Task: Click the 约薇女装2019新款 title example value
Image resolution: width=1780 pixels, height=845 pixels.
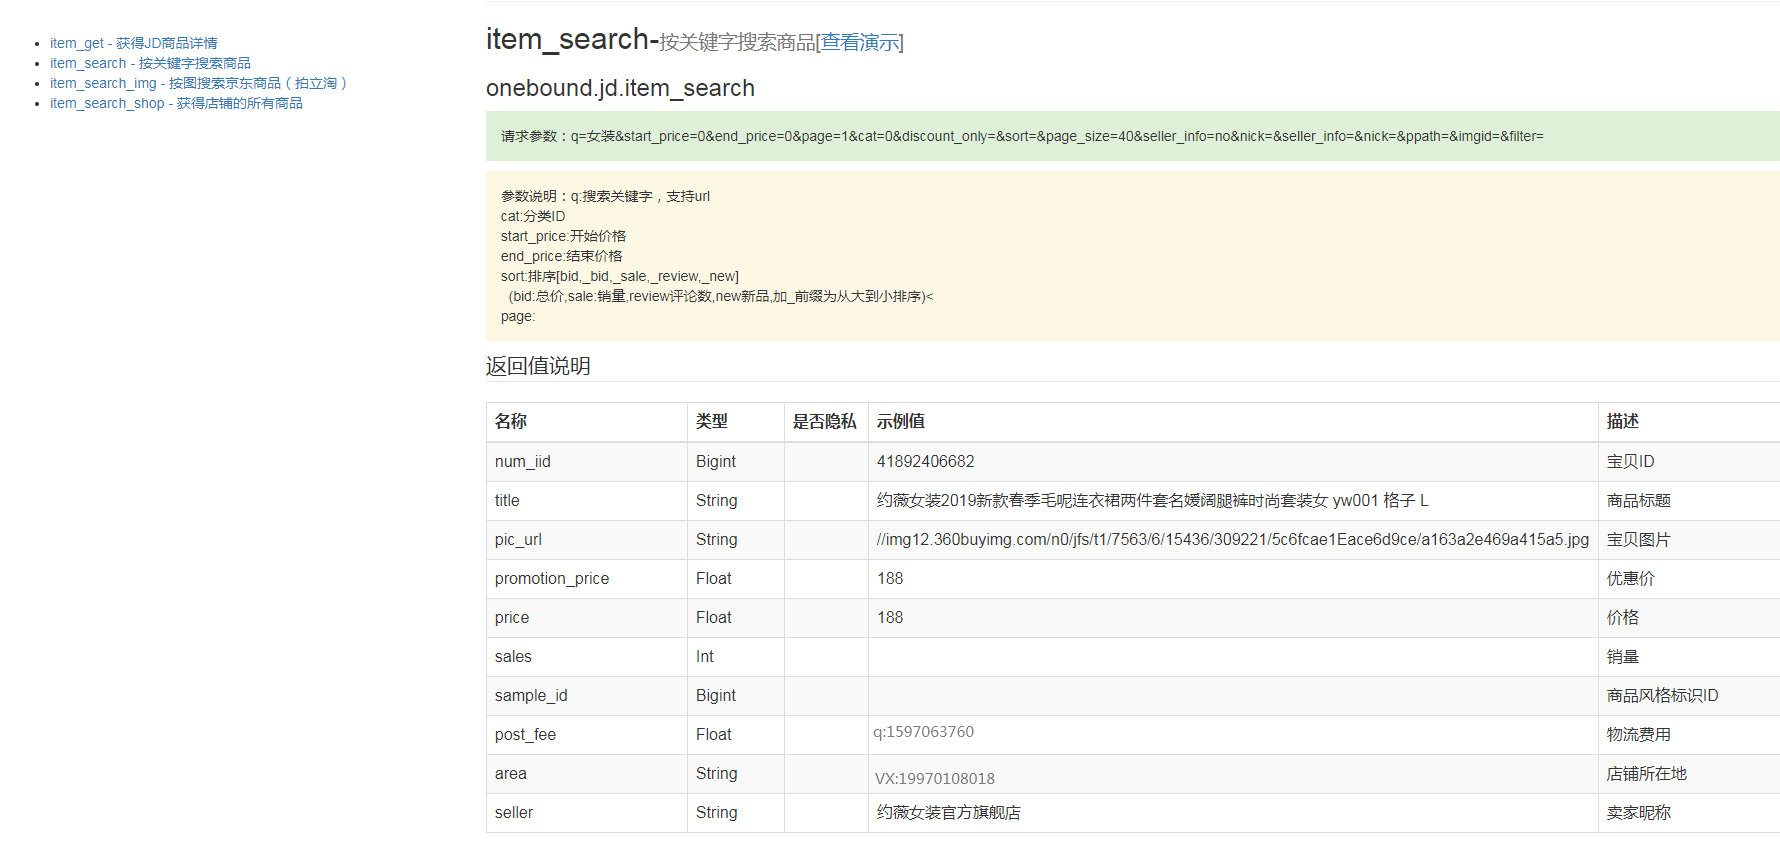Action: point(1153,501)
